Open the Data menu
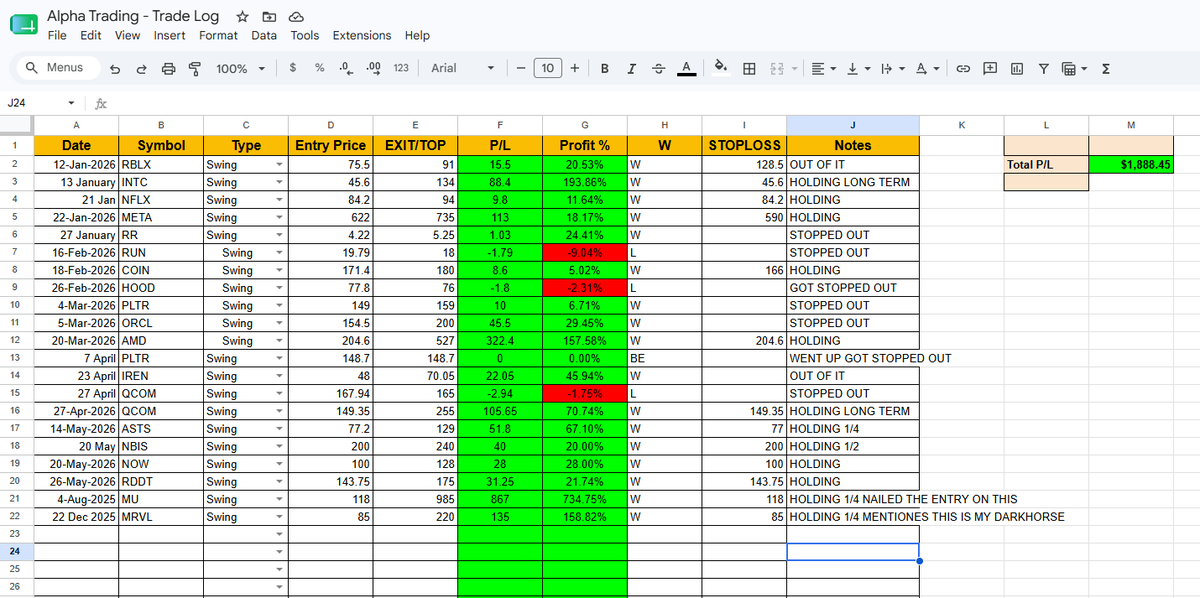This screenshot has width=1200, height=598. click(x=264, y=35)
